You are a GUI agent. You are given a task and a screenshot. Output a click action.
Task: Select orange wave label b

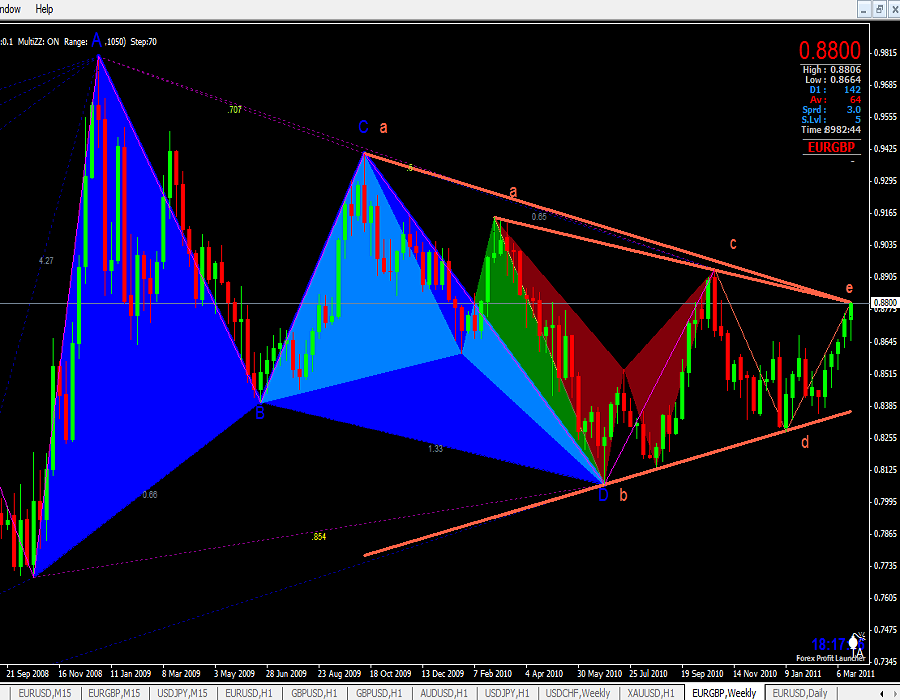[623, 495]
